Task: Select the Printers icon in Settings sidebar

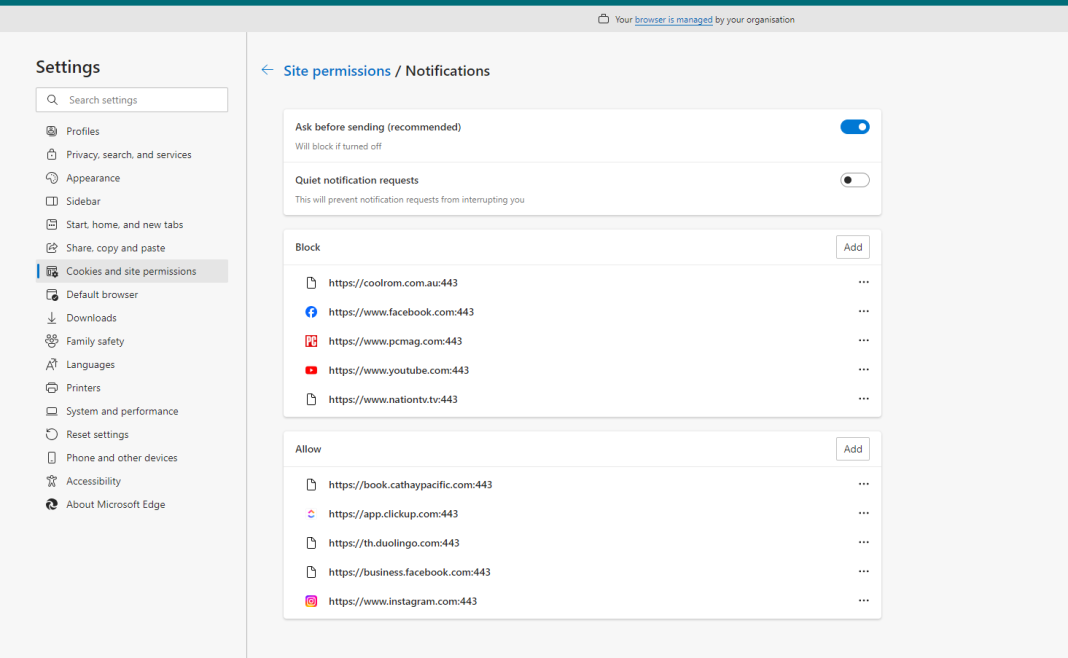Action: point(51,387)
